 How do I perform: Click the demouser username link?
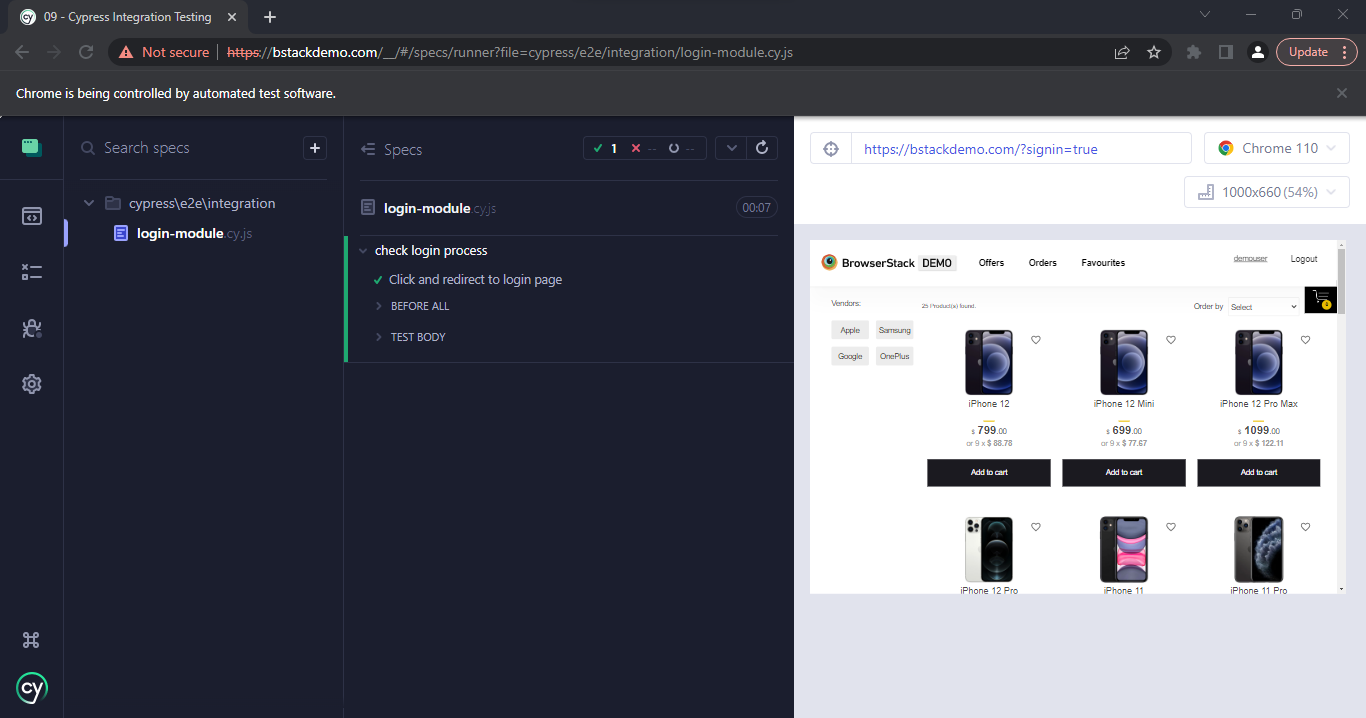(x=1250, y=259)
